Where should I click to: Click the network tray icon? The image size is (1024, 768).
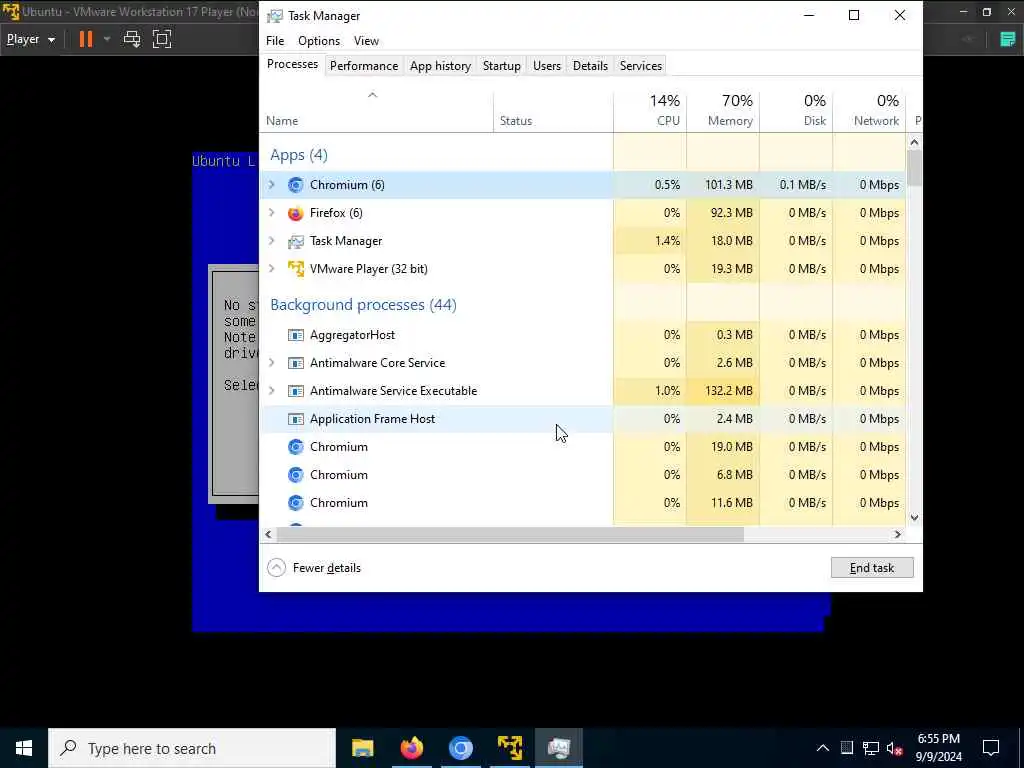point(871,748)
